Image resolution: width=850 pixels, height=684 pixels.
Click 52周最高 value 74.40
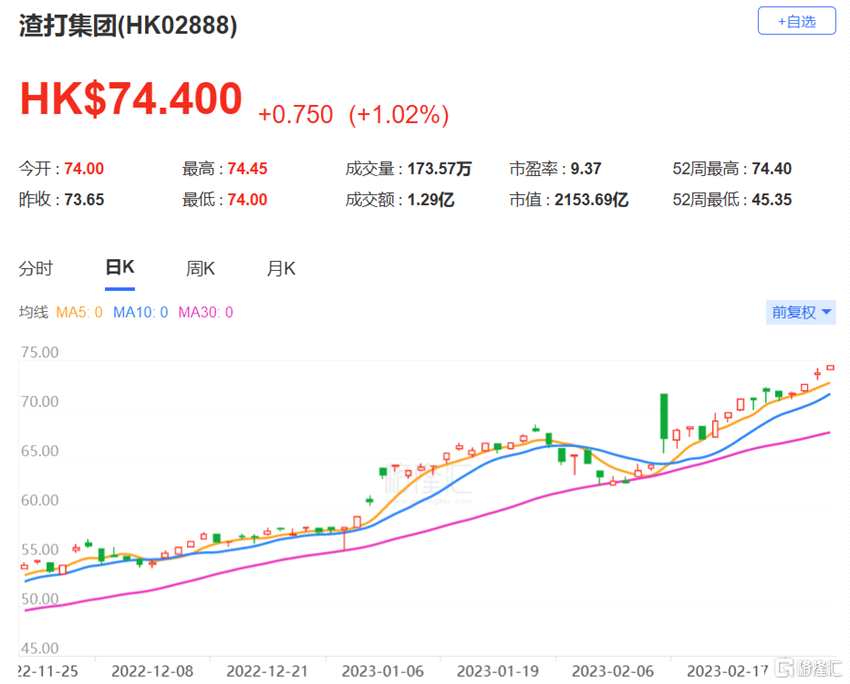tap(772, 169)
